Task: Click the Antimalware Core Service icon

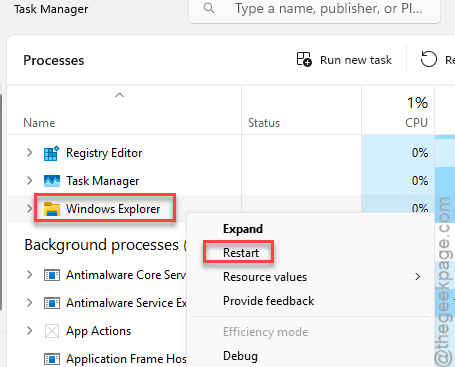Action: 52,275
